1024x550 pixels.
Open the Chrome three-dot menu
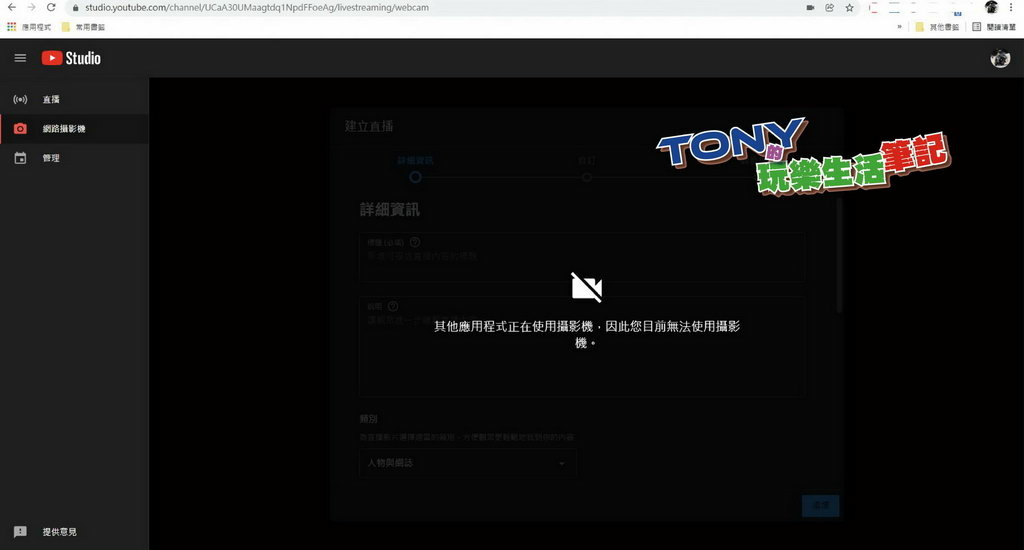[x=1011, y=7]
